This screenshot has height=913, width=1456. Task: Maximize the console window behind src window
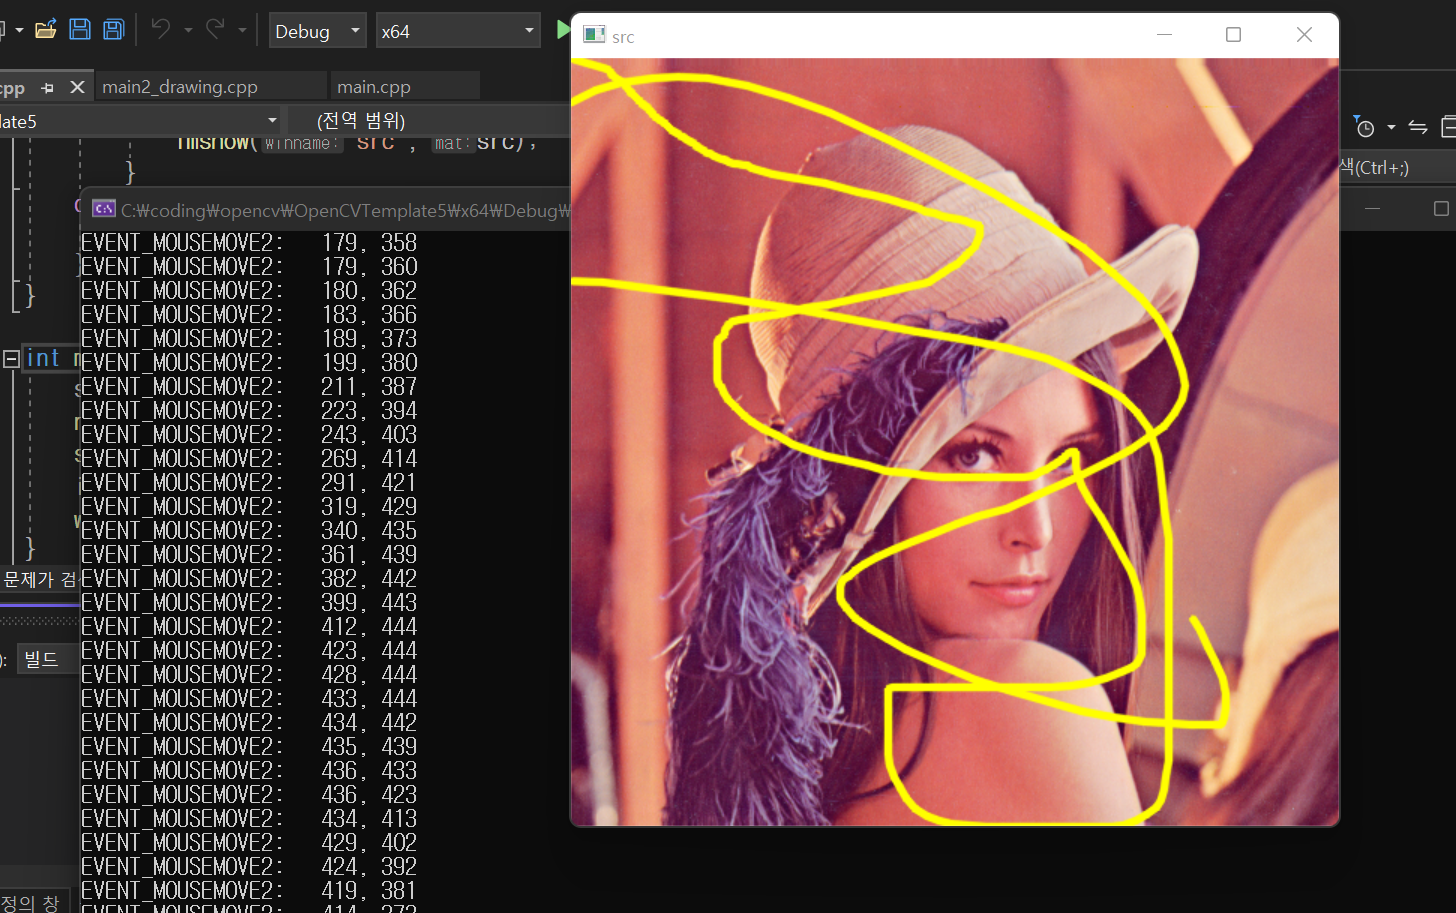1441,208
